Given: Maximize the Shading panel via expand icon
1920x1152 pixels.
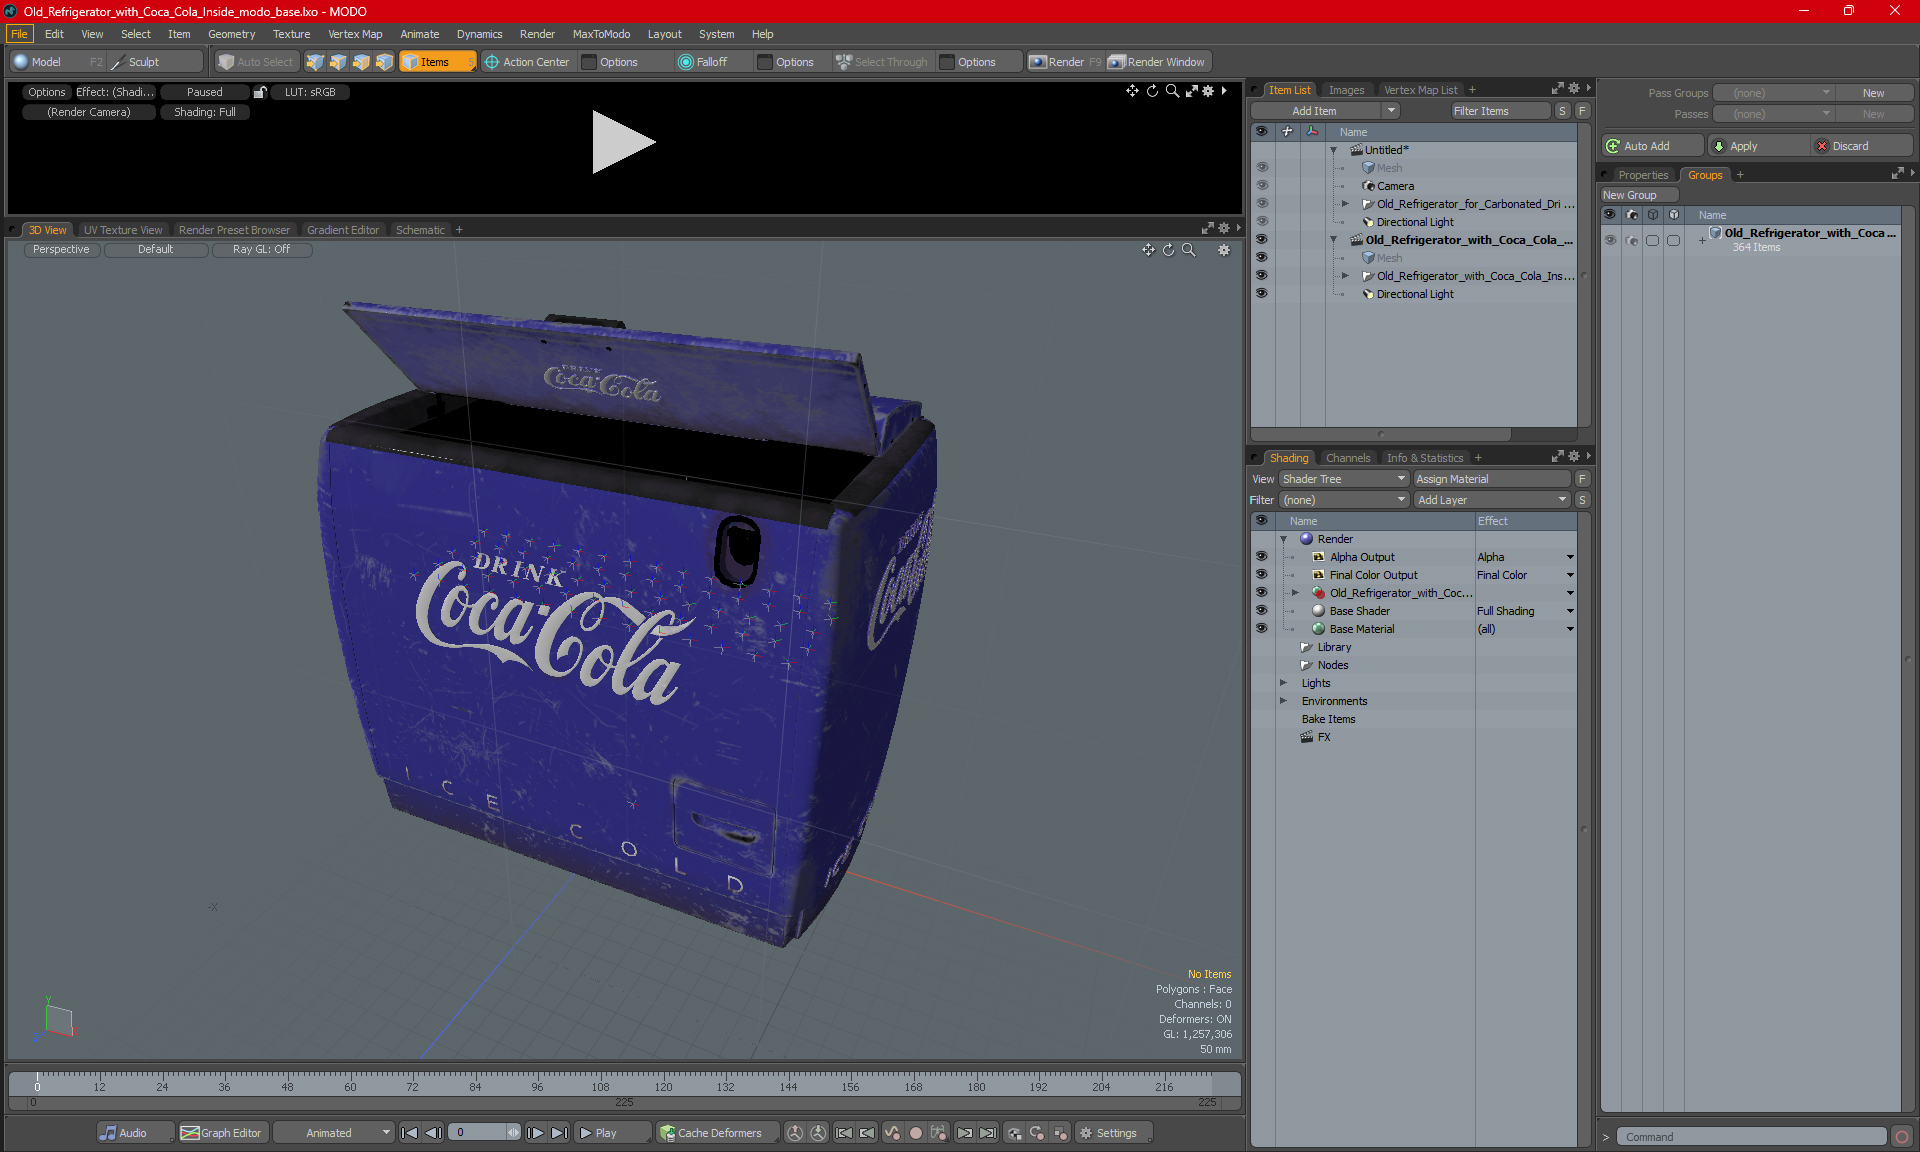Looking at the screenshot, I should click(x=1557, y=457).
